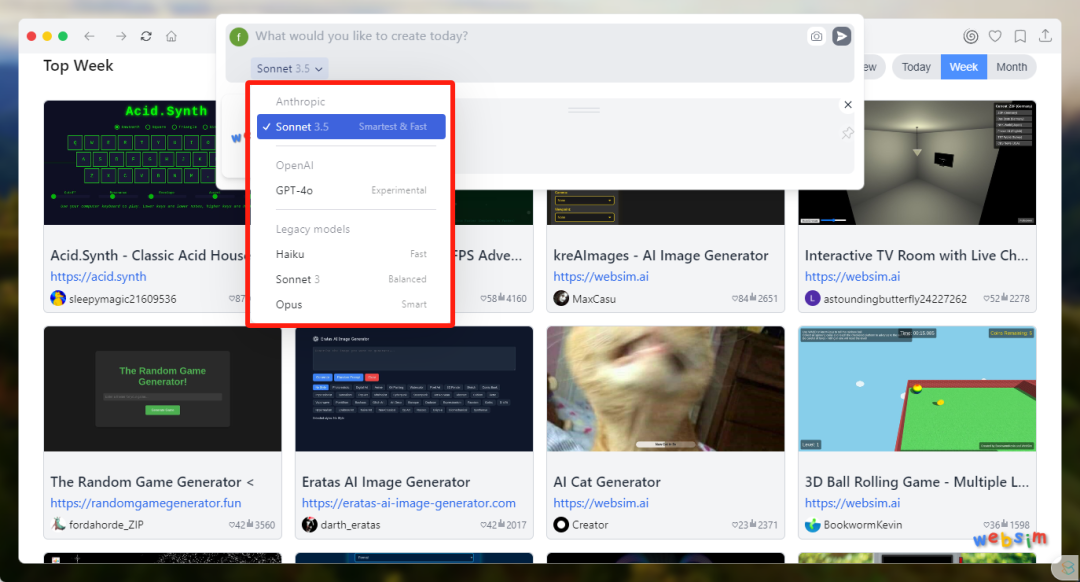Open the AI Cat Generator thumbnail
The width and height of the screenshot is (1080, 582).
665,388
